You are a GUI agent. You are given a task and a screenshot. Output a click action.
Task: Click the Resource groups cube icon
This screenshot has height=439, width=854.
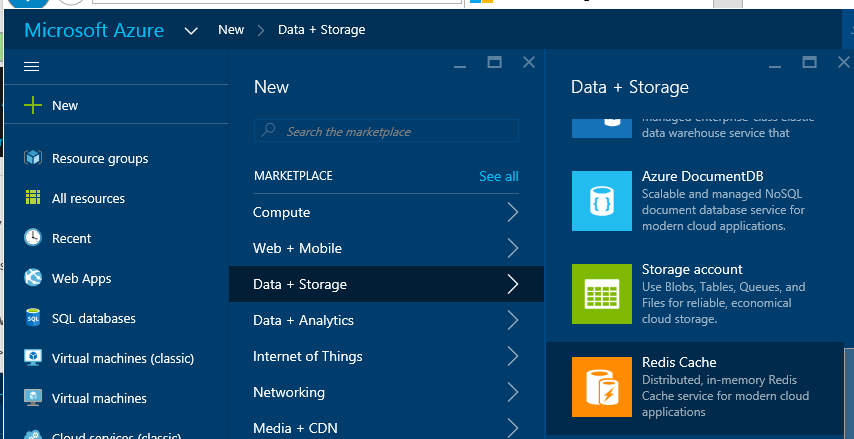33,158
